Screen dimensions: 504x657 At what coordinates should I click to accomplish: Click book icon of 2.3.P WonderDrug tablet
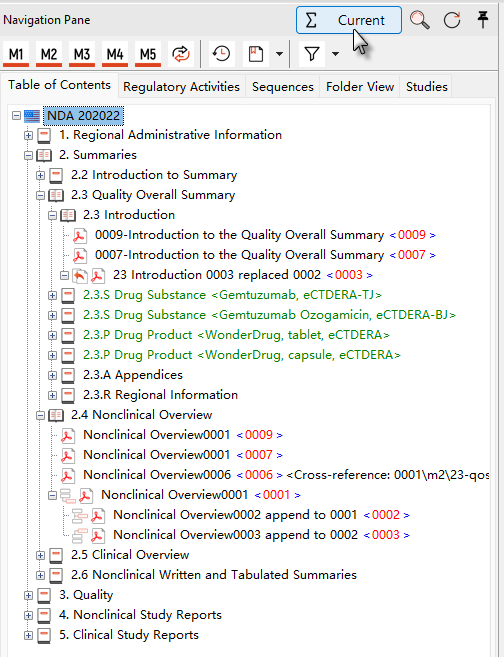(x=68, y=335)
